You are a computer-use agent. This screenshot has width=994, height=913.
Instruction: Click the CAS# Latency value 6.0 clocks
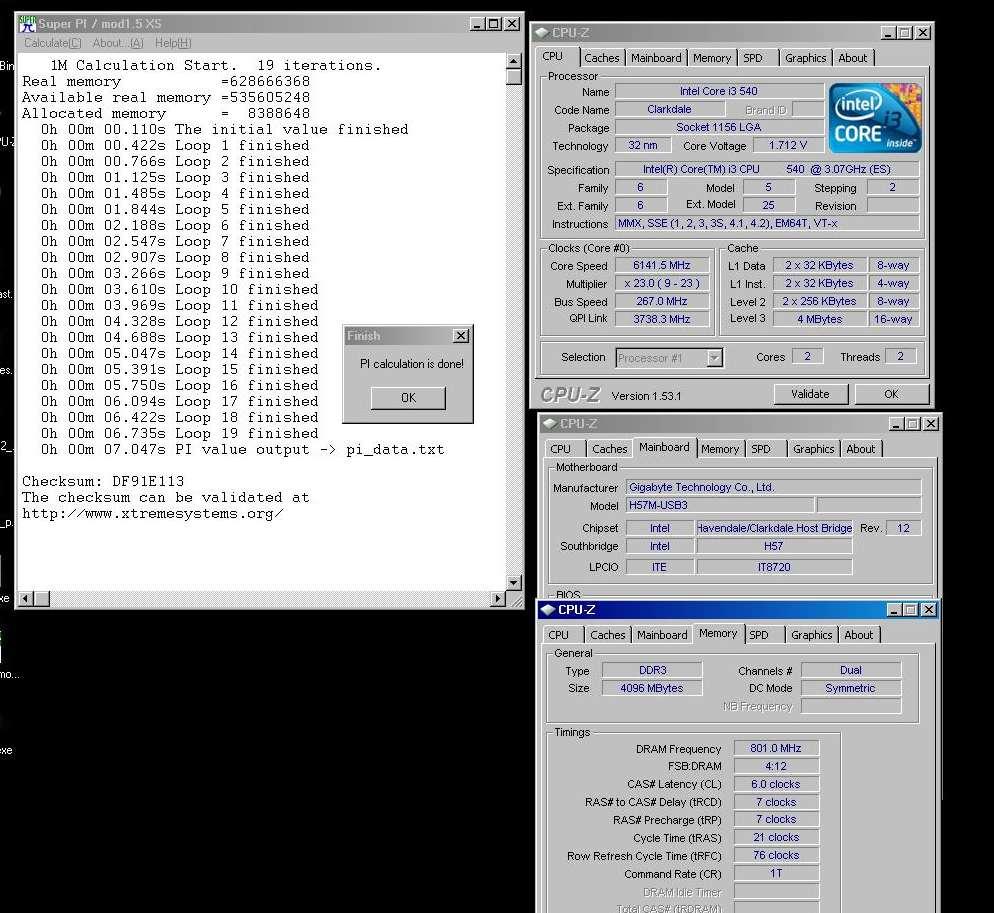tap(776, 784)
